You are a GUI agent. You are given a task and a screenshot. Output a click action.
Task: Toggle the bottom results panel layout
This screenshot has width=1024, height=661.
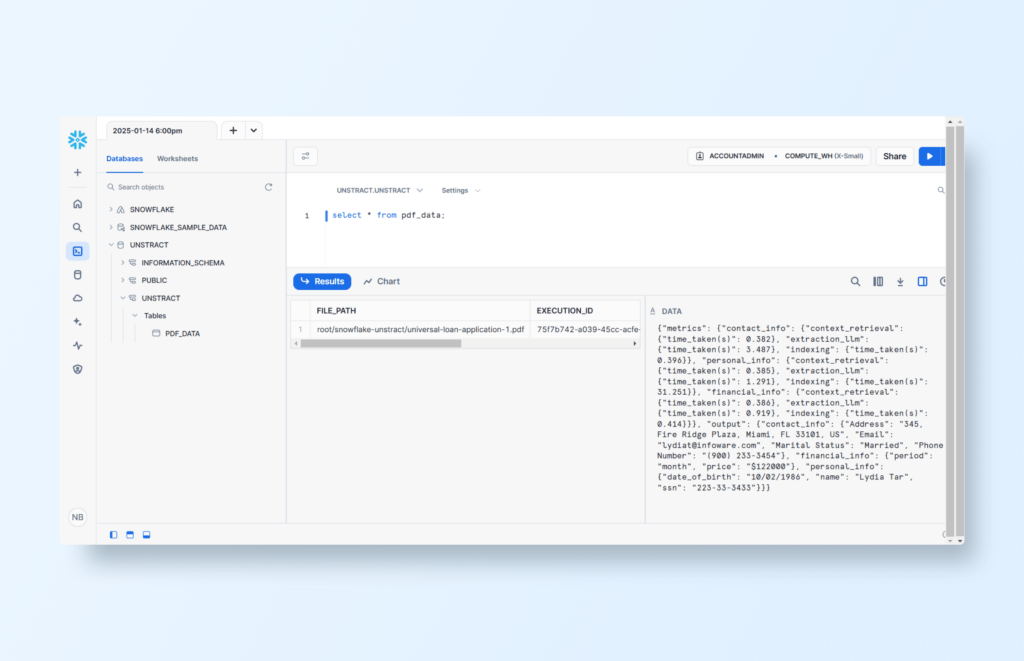coord(145,535)
